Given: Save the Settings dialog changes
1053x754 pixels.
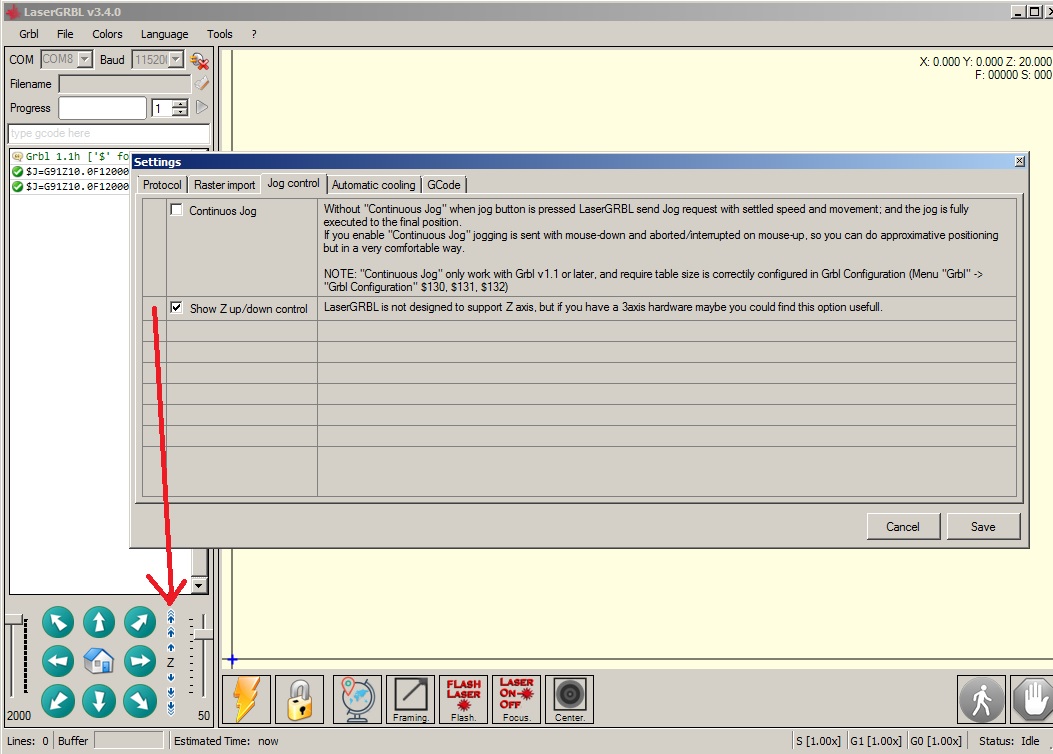Looking at the screenshot, I should 983,526.
